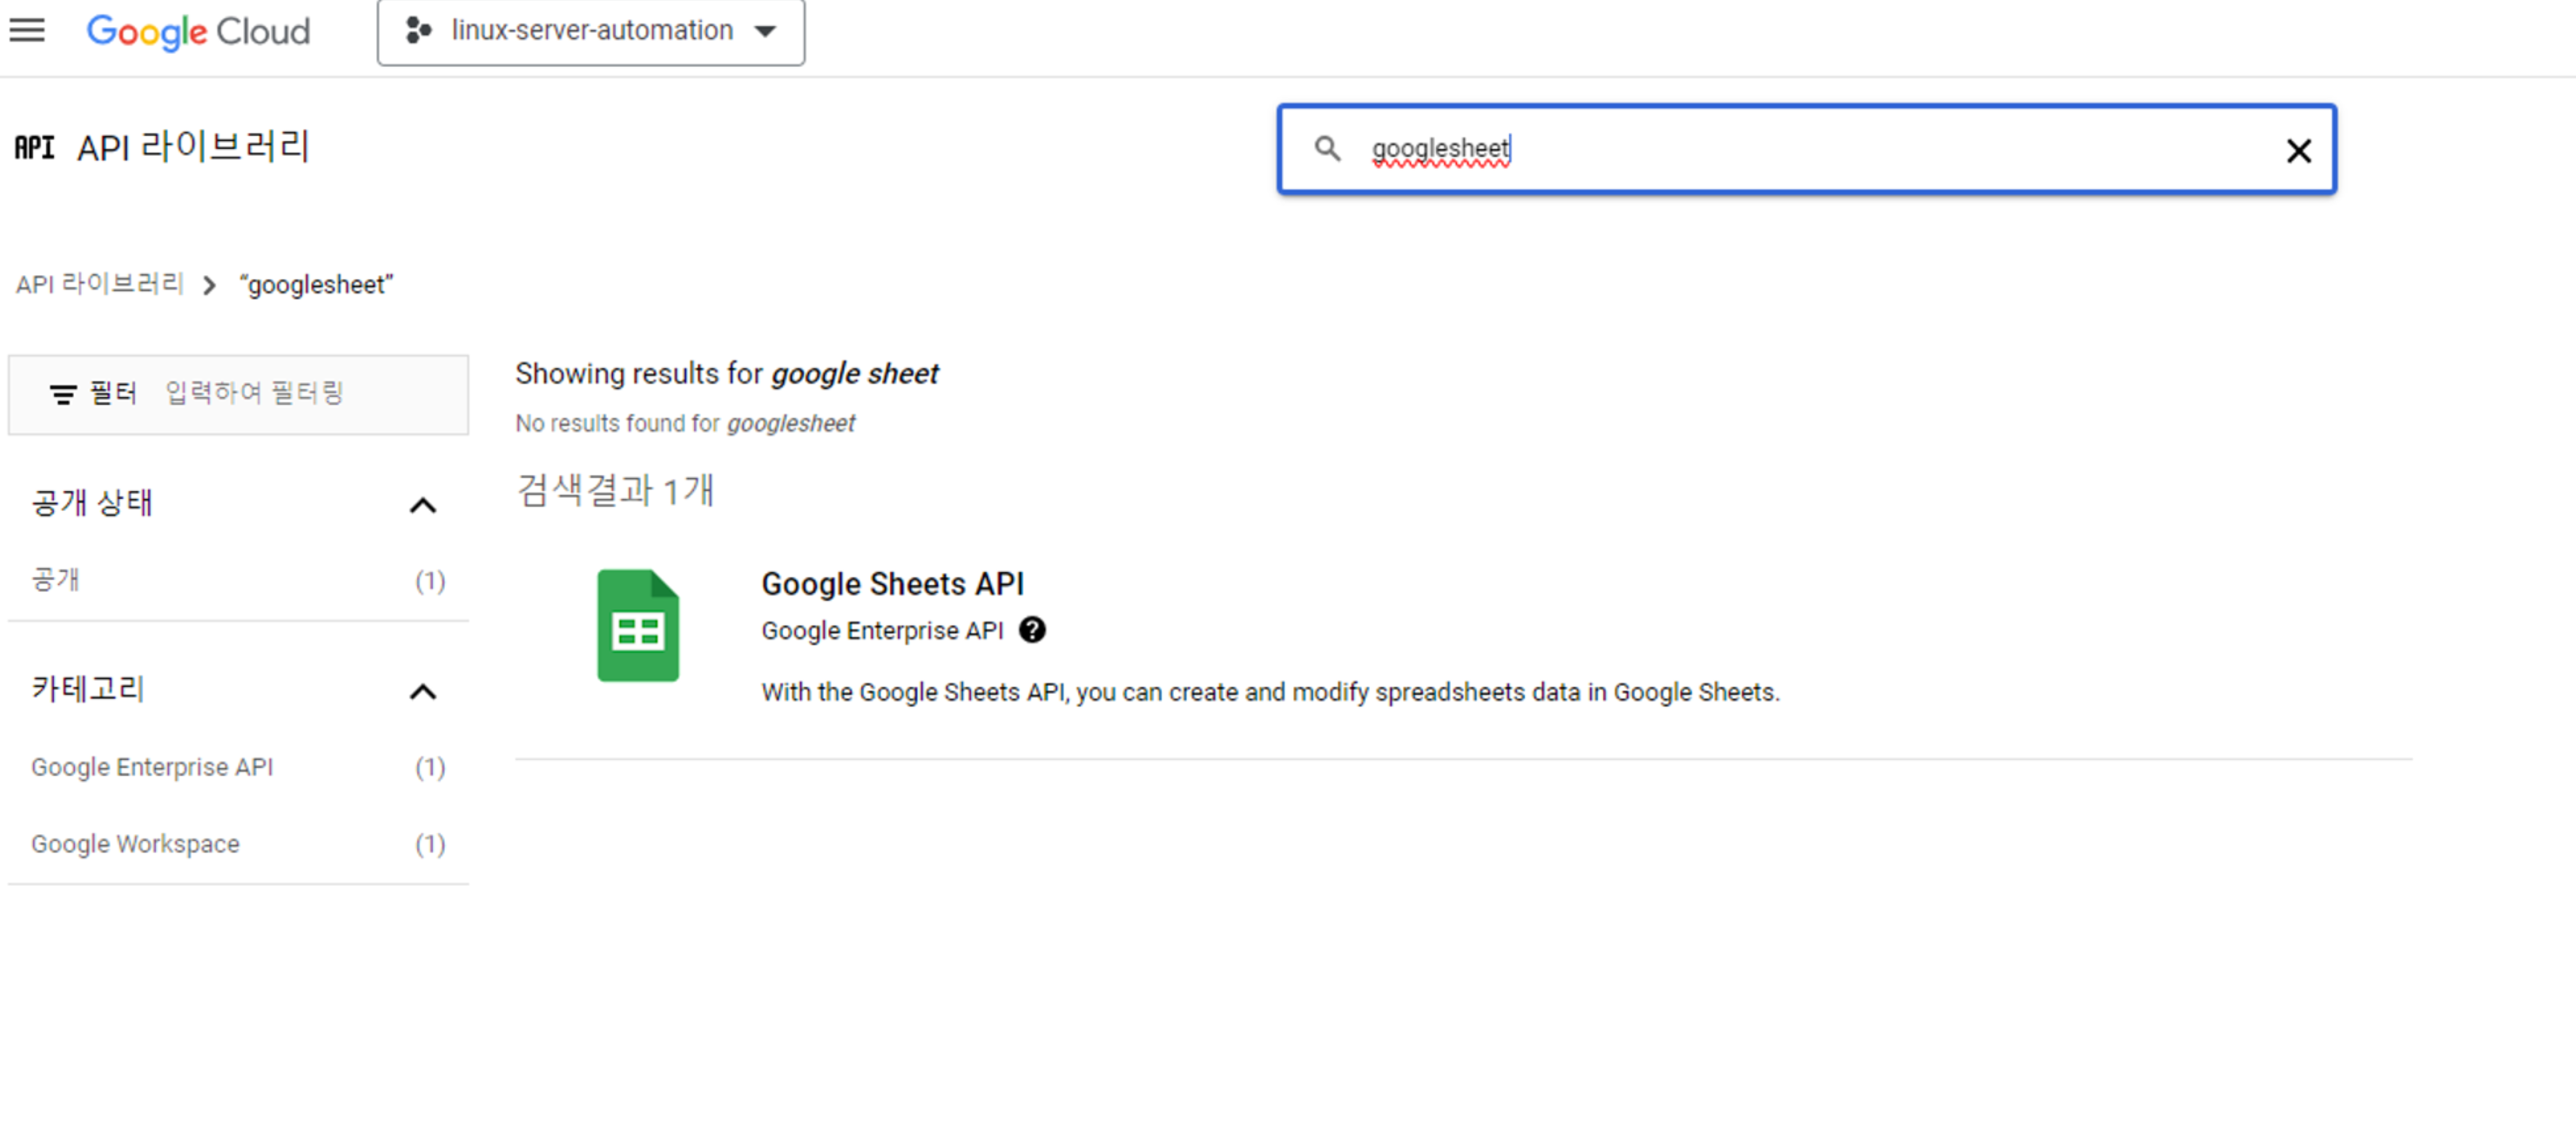
Task: Focus the googlesheet search field
Action: coord(1806,149)
